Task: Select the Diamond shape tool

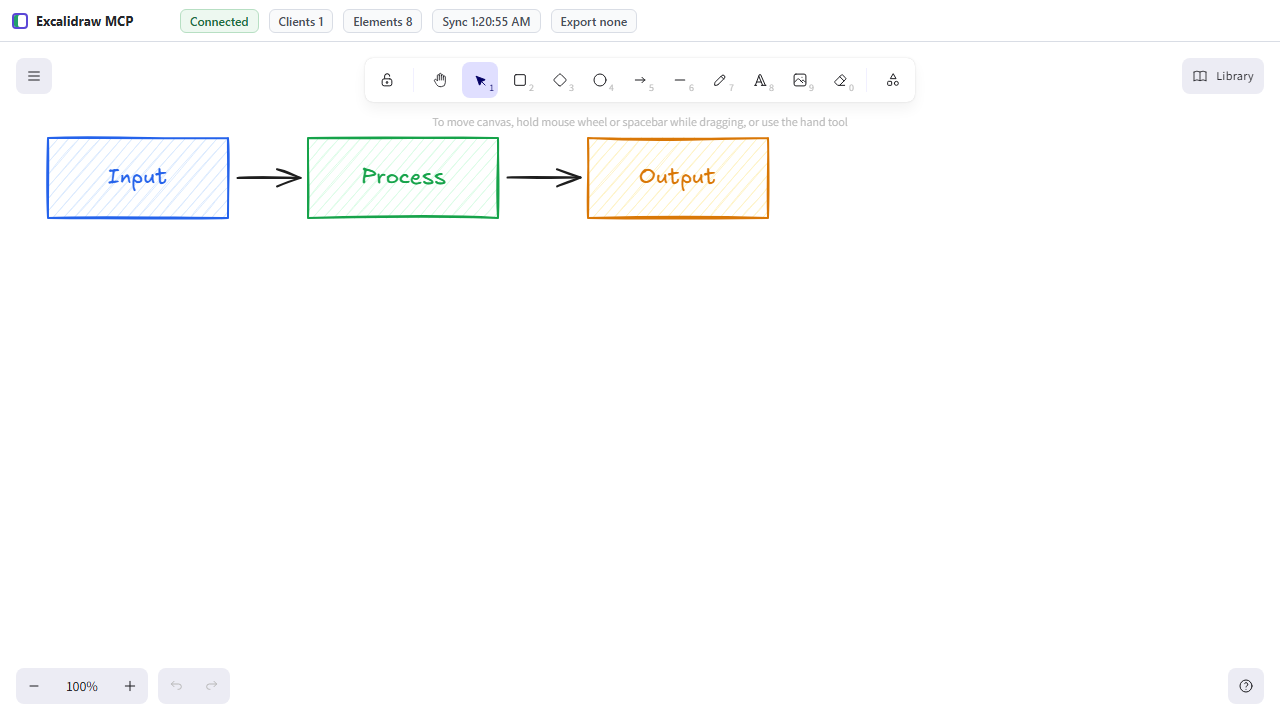Action: [560, 80]
